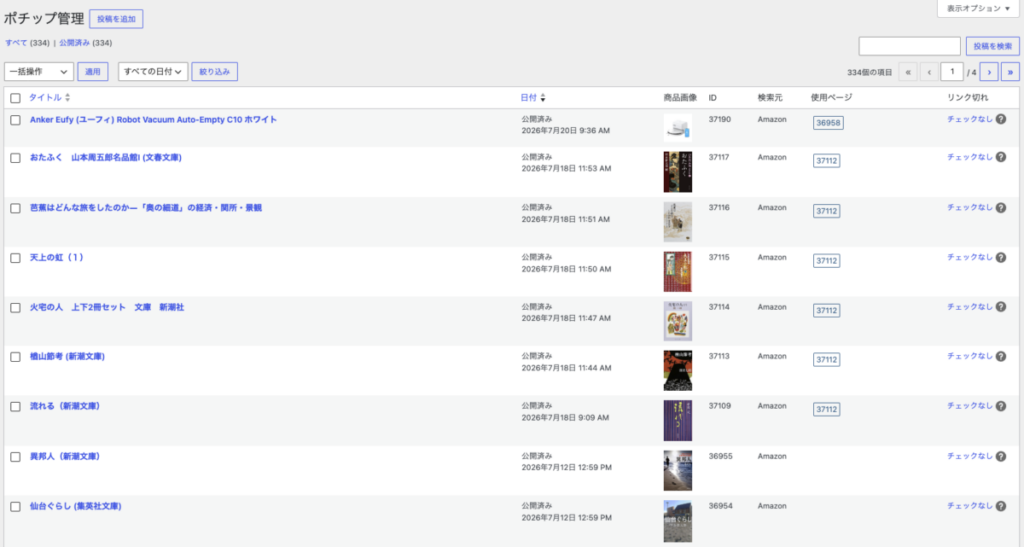Tick the select-all checkbox in header
The image size is (1024, 547).
click(x=16, y=98)
